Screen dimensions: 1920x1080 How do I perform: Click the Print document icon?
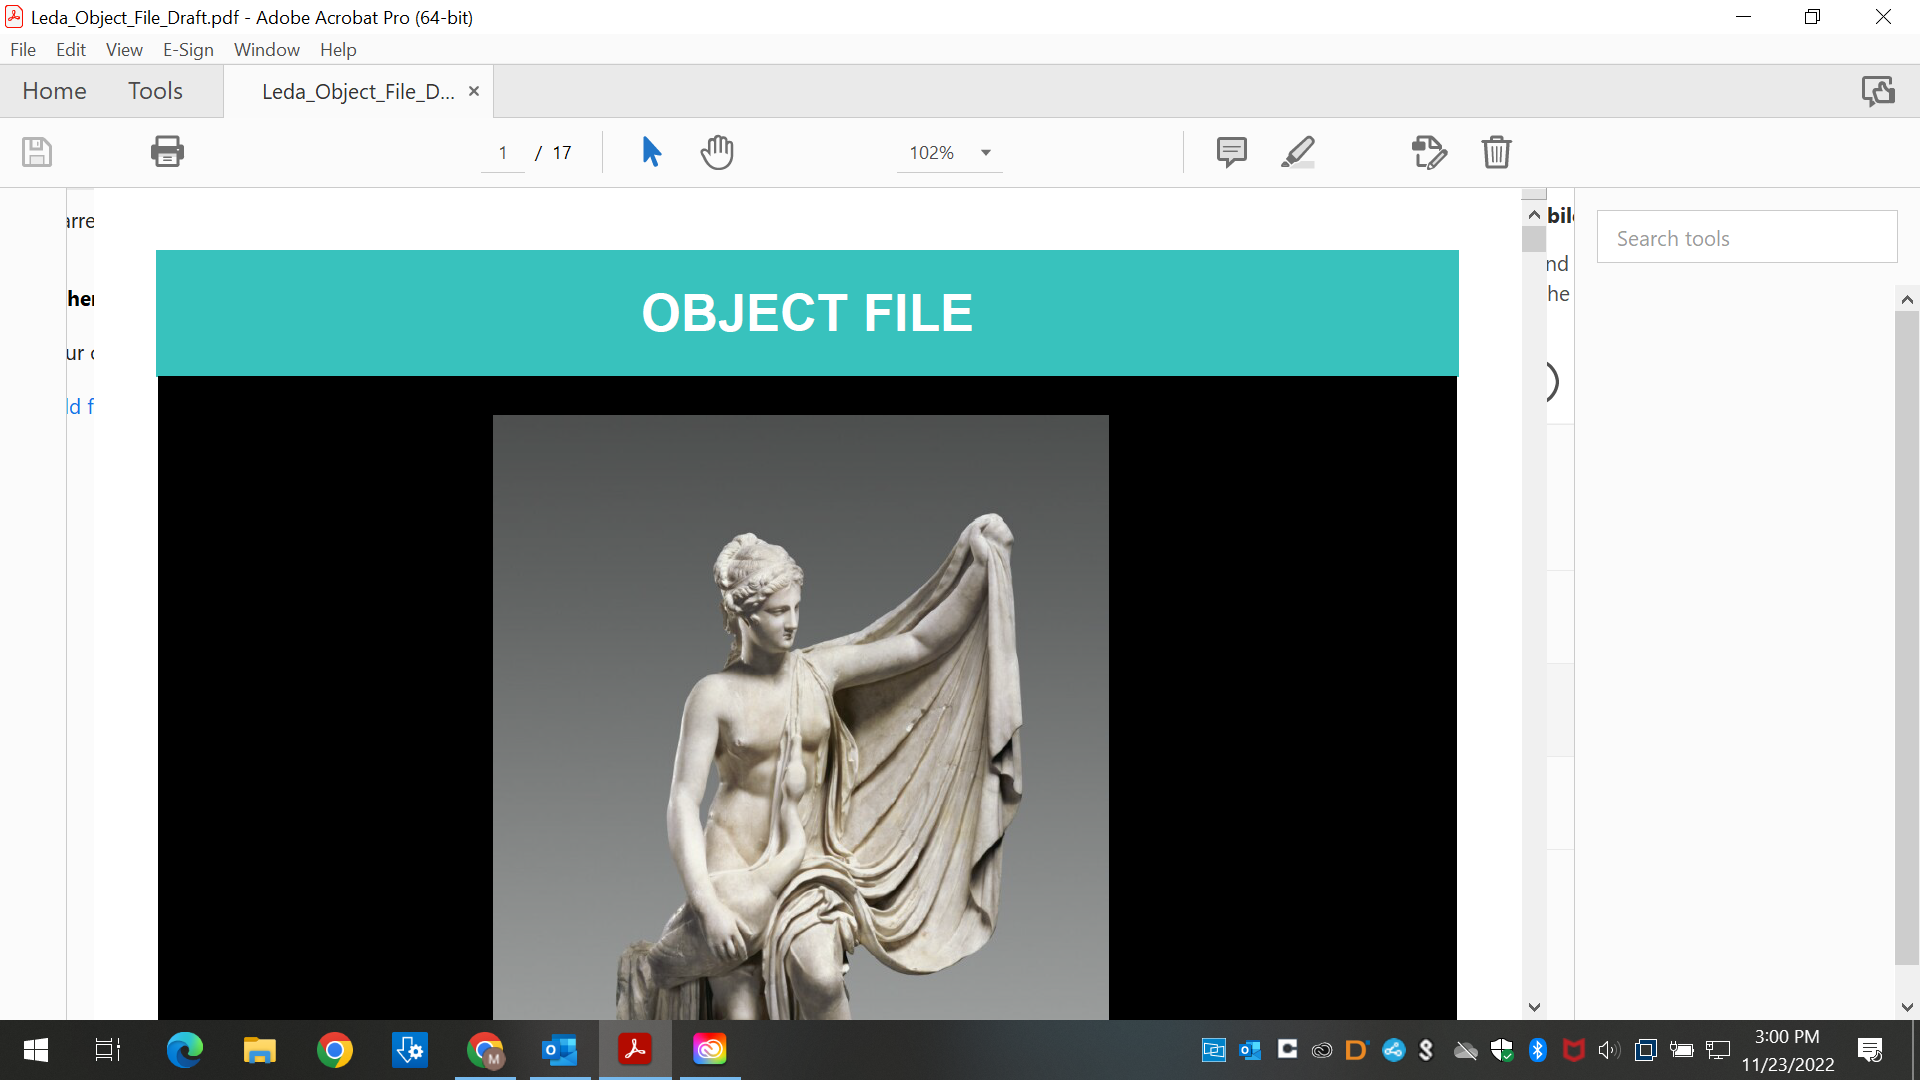click(167, 152)
